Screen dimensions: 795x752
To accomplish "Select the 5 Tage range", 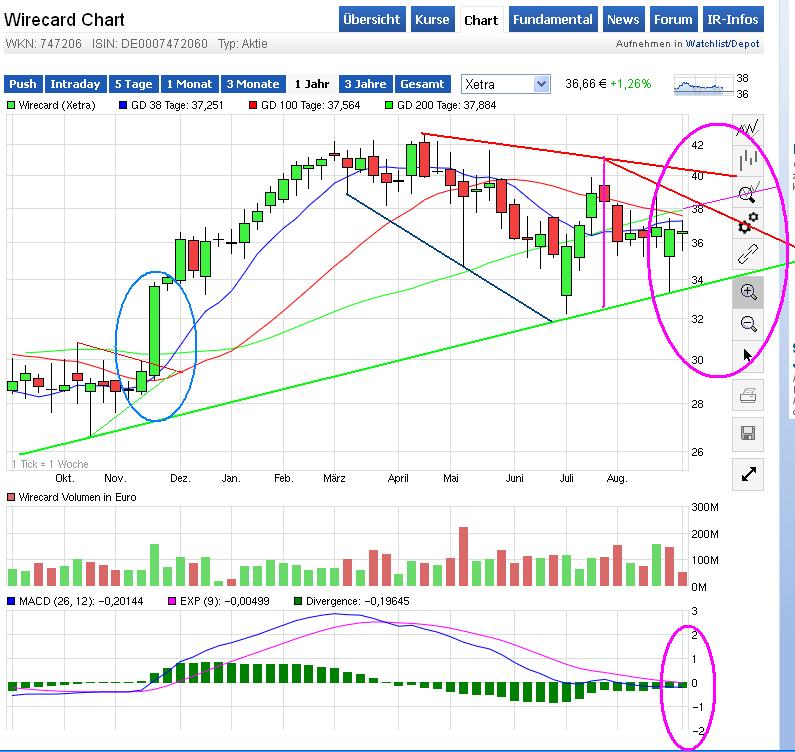I will [x=133, y=84].
